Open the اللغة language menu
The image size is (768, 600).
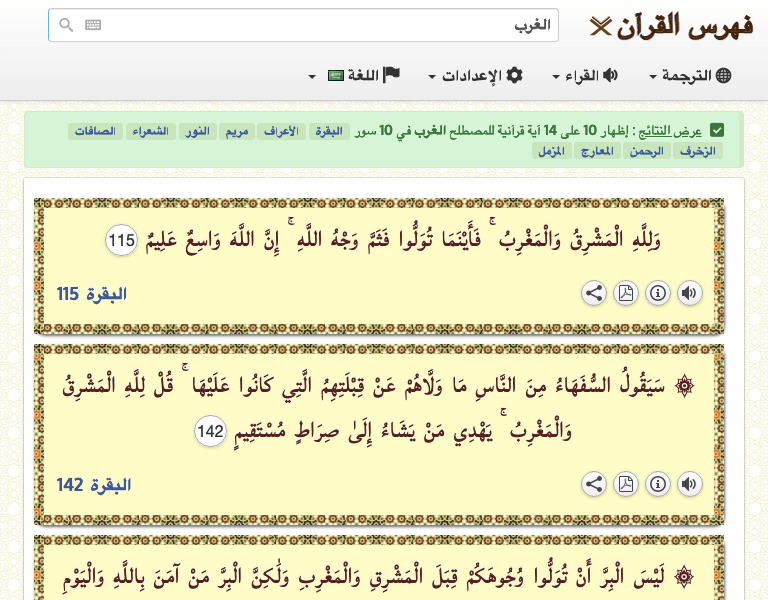tap(354, 76)
